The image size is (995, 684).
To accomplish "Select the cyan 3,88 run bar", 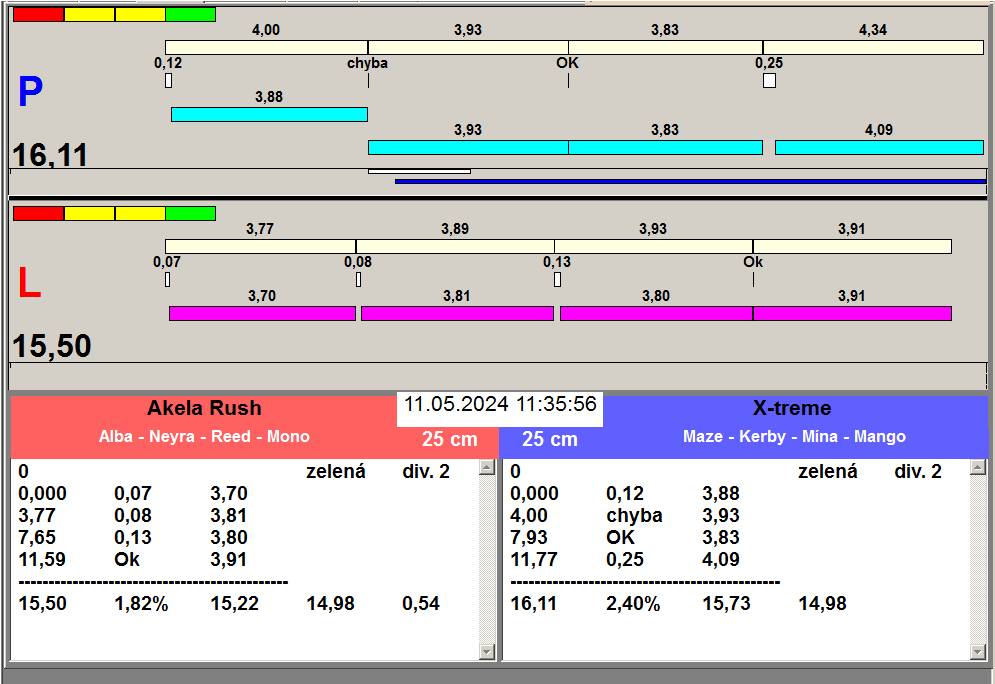I will (269, 114).
